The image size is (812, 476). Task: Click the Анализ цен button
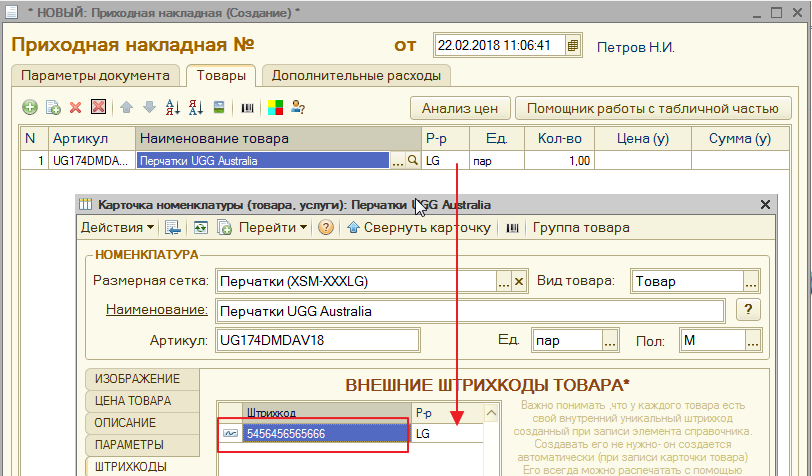point(460,108)
